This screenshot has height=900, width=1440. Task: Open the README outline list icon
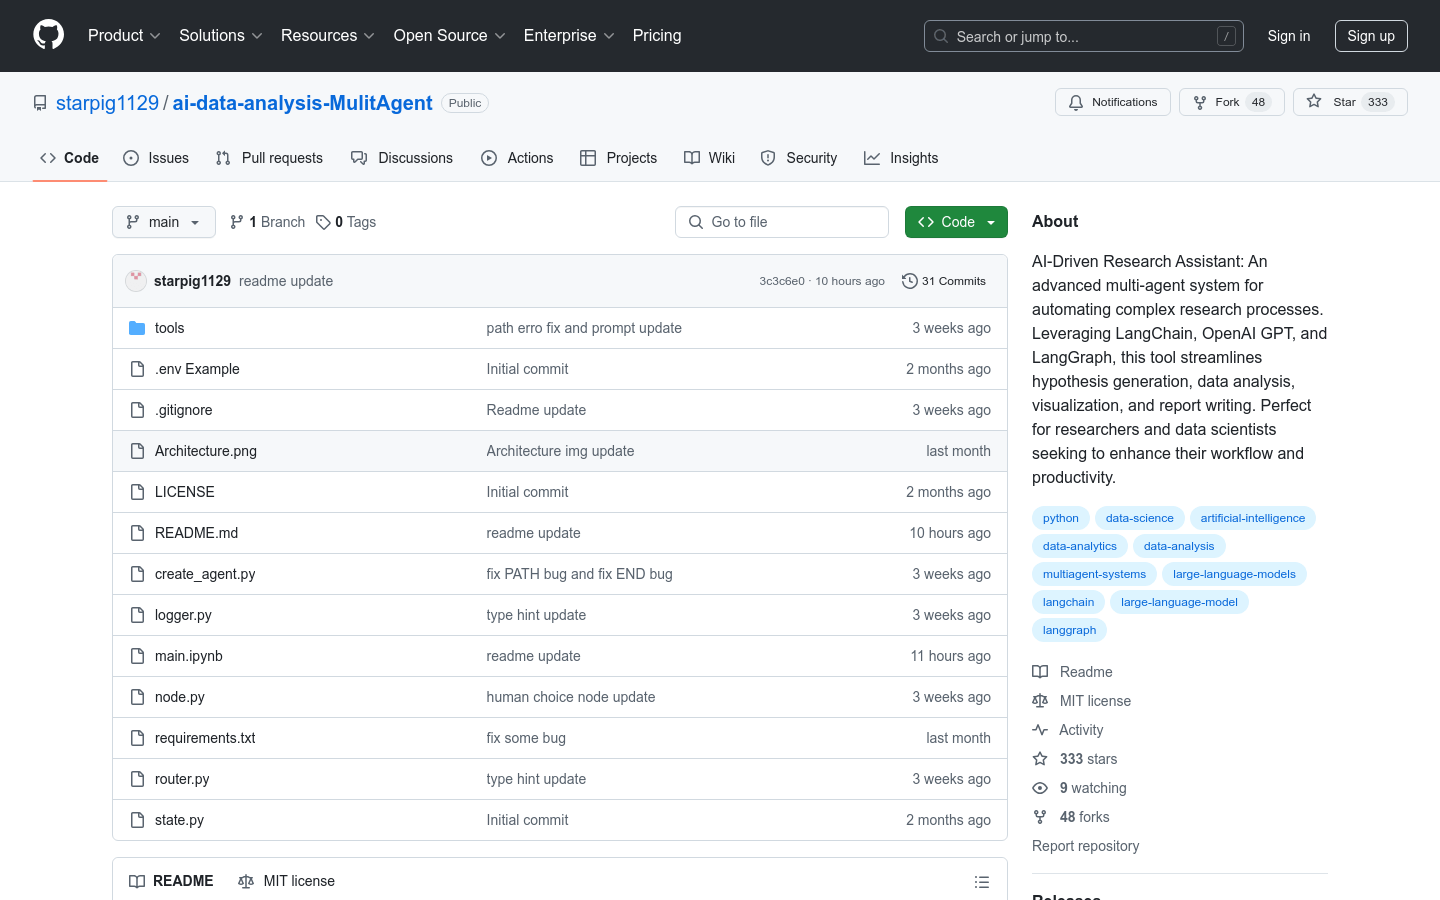[x=982, y=881]
